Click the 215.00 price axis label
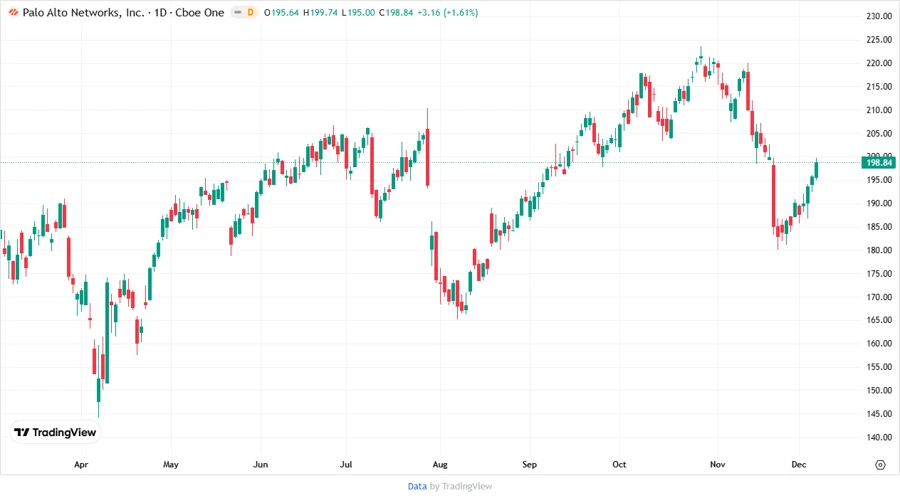Image resolution: width=900 pixels, height=498 pixels. tap(879, 87)
